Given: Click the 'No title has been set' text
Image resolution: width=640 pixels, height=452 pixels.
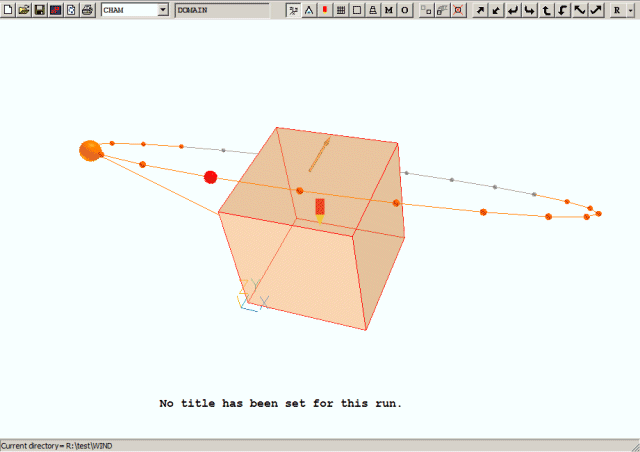Looking at the screenshot, I should [x=281, y=403].
